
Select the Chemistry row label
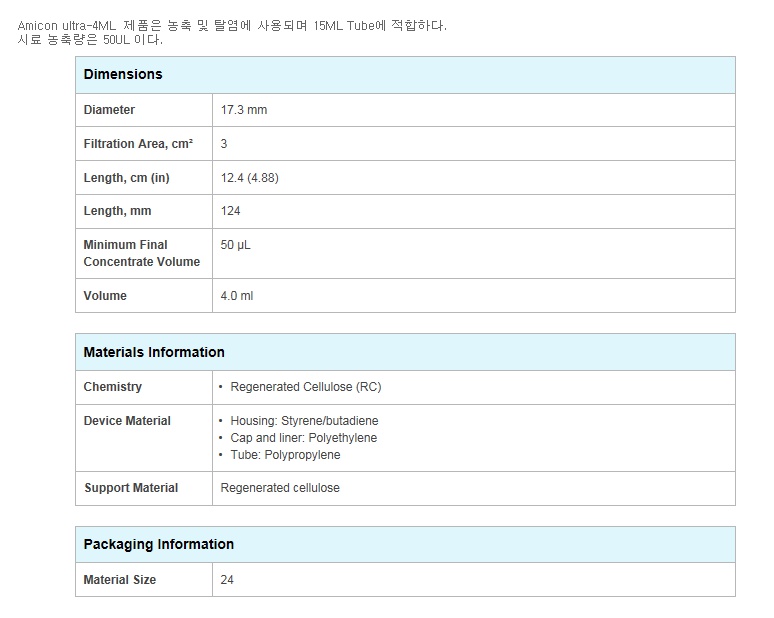tap(112, 387)
